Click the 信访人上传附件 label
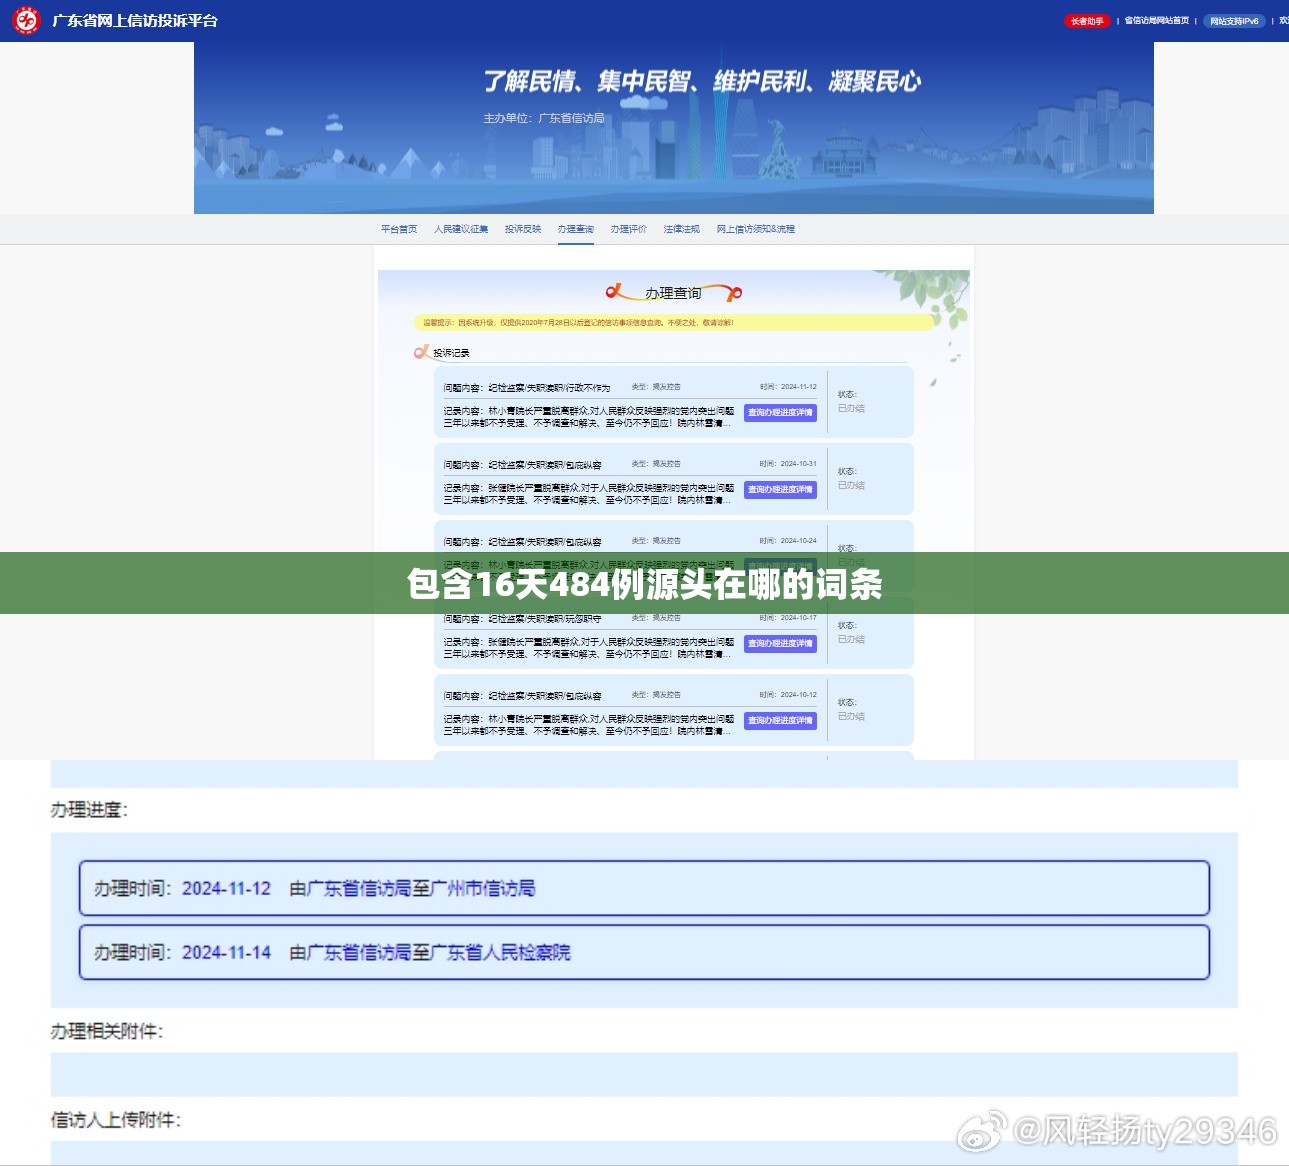Screen dimensions: 1289x1166 coord(116,1120)
